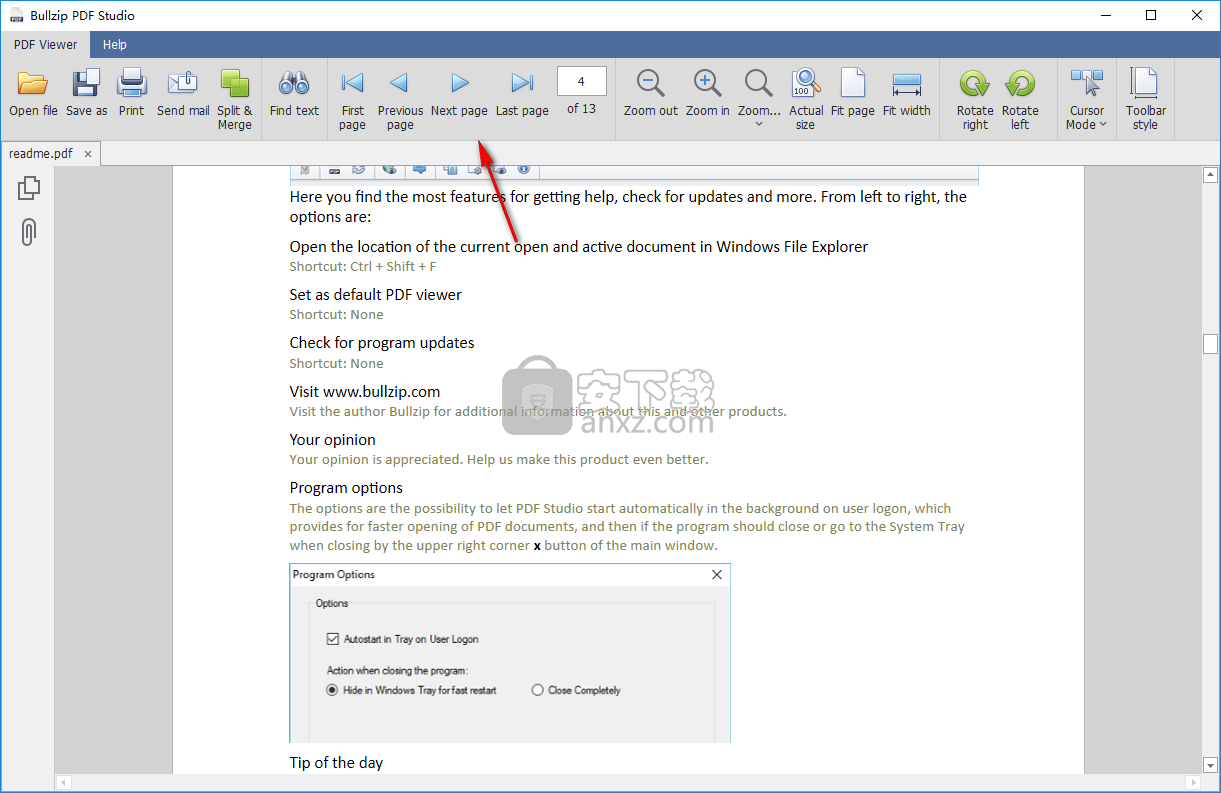Rotate the page left
The image size is (1221, 793).
tap(1020, 84)
